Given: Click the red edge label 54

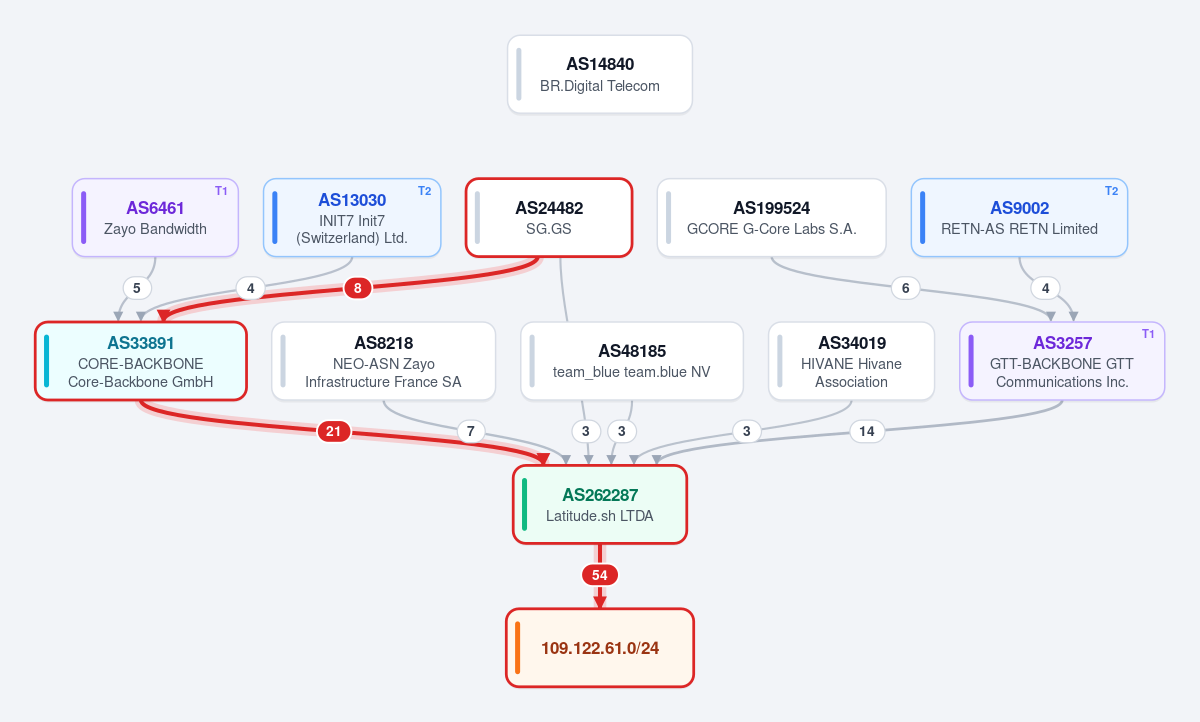Looking at the screenshot, I should (600, 575).
